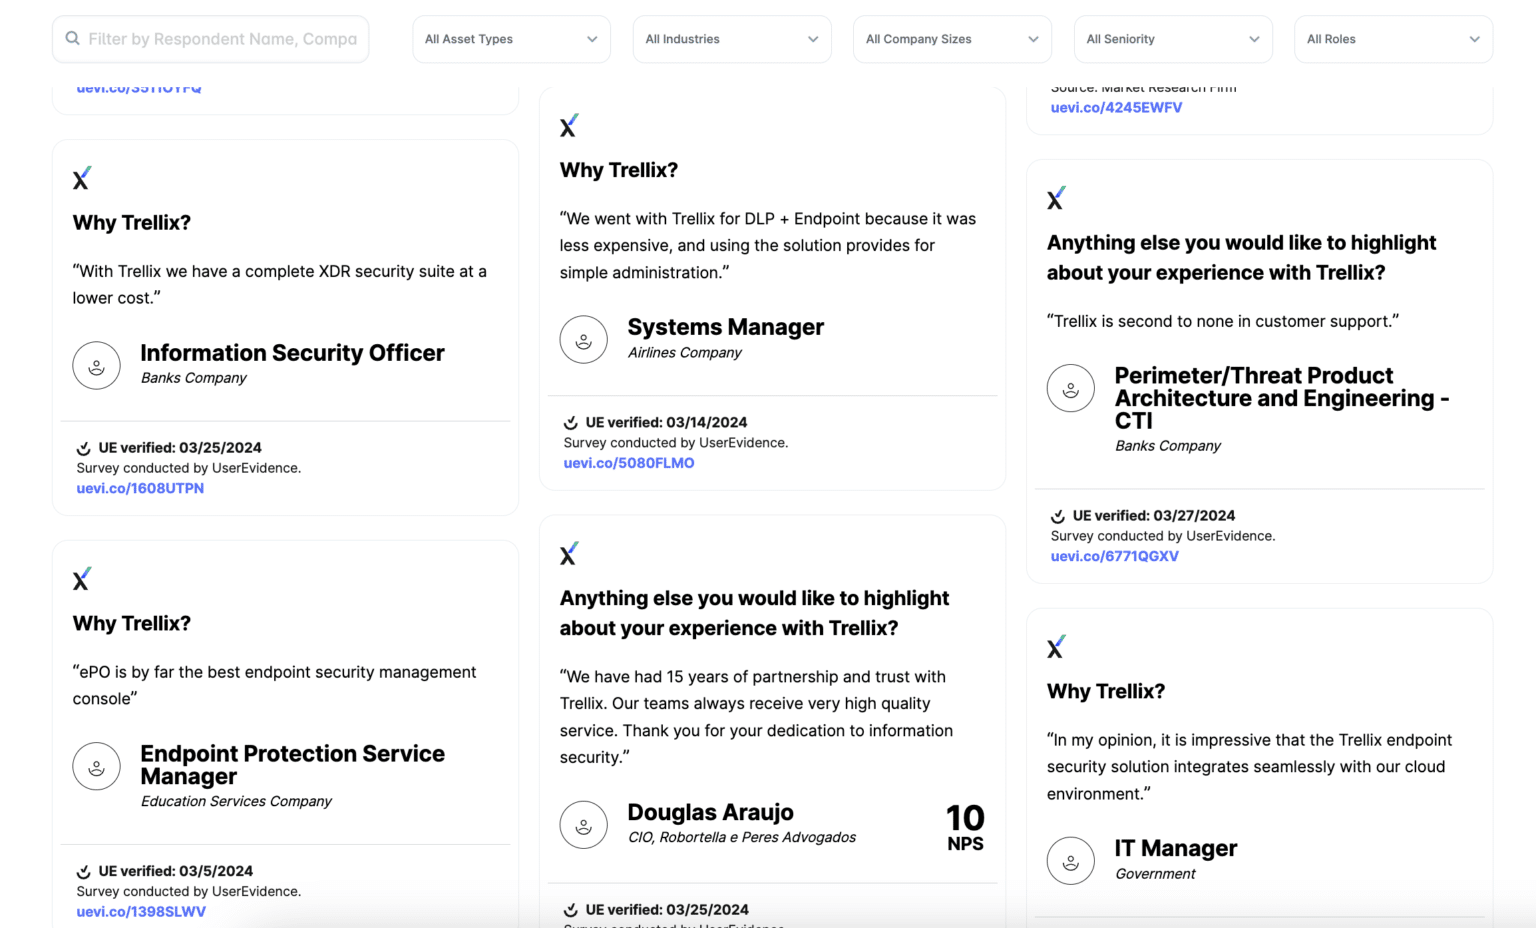Click the uevi.co/1398SLWV link
The width and height of the screenshot is (1536, 928).
(141, 911)
